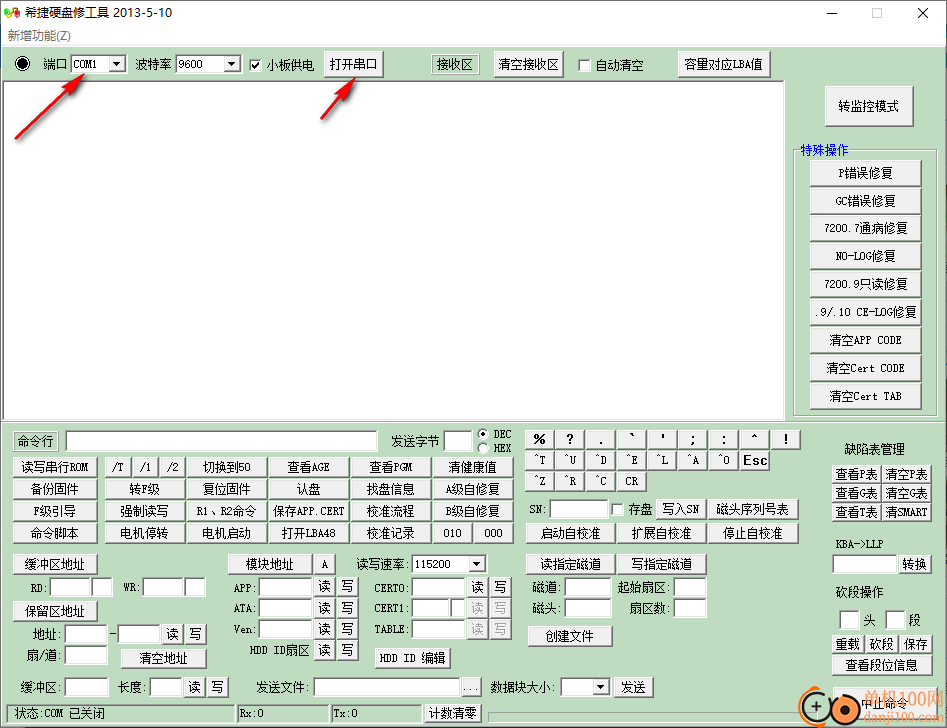Click the 模块地址 A button

[324, 564]
